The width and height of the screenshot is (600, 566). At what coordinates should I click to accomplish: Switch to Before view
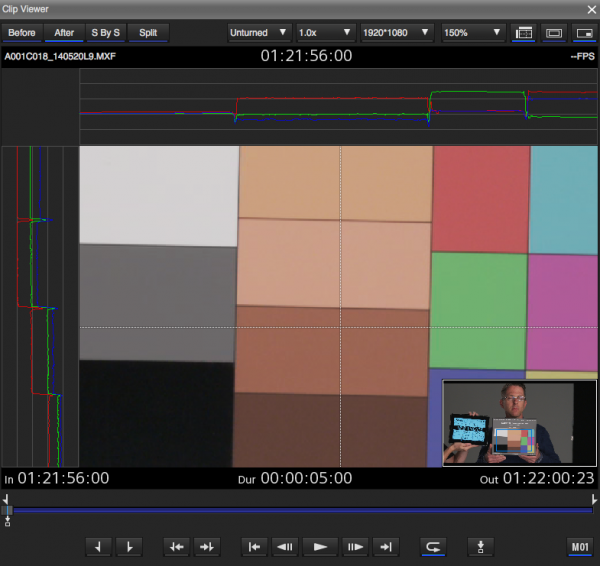[22, 32]
